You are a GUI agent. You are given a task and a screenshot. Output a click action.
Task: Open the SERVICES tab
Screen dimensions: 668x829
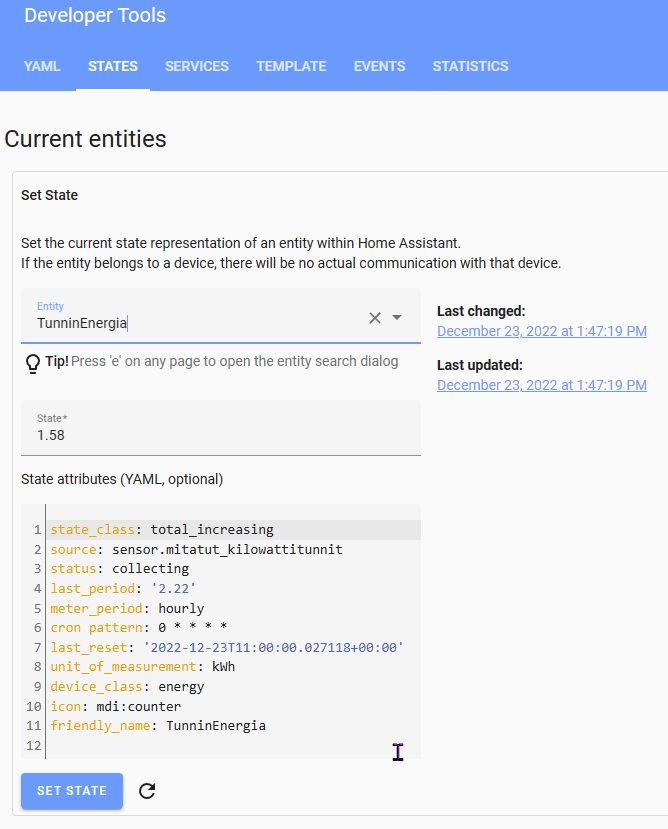(x=197, y=66)
